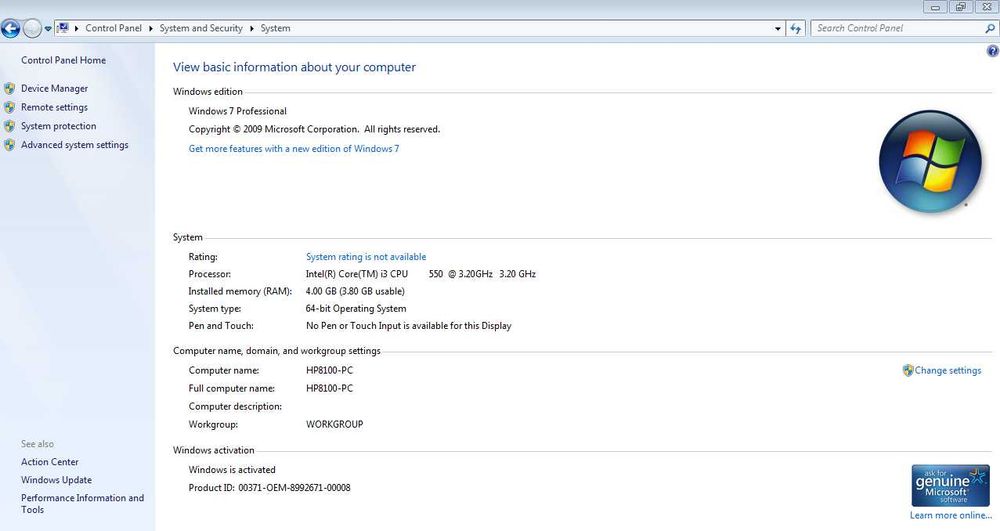Select the System breadcrumb item

pyautogui.click(x=275, y=28)
